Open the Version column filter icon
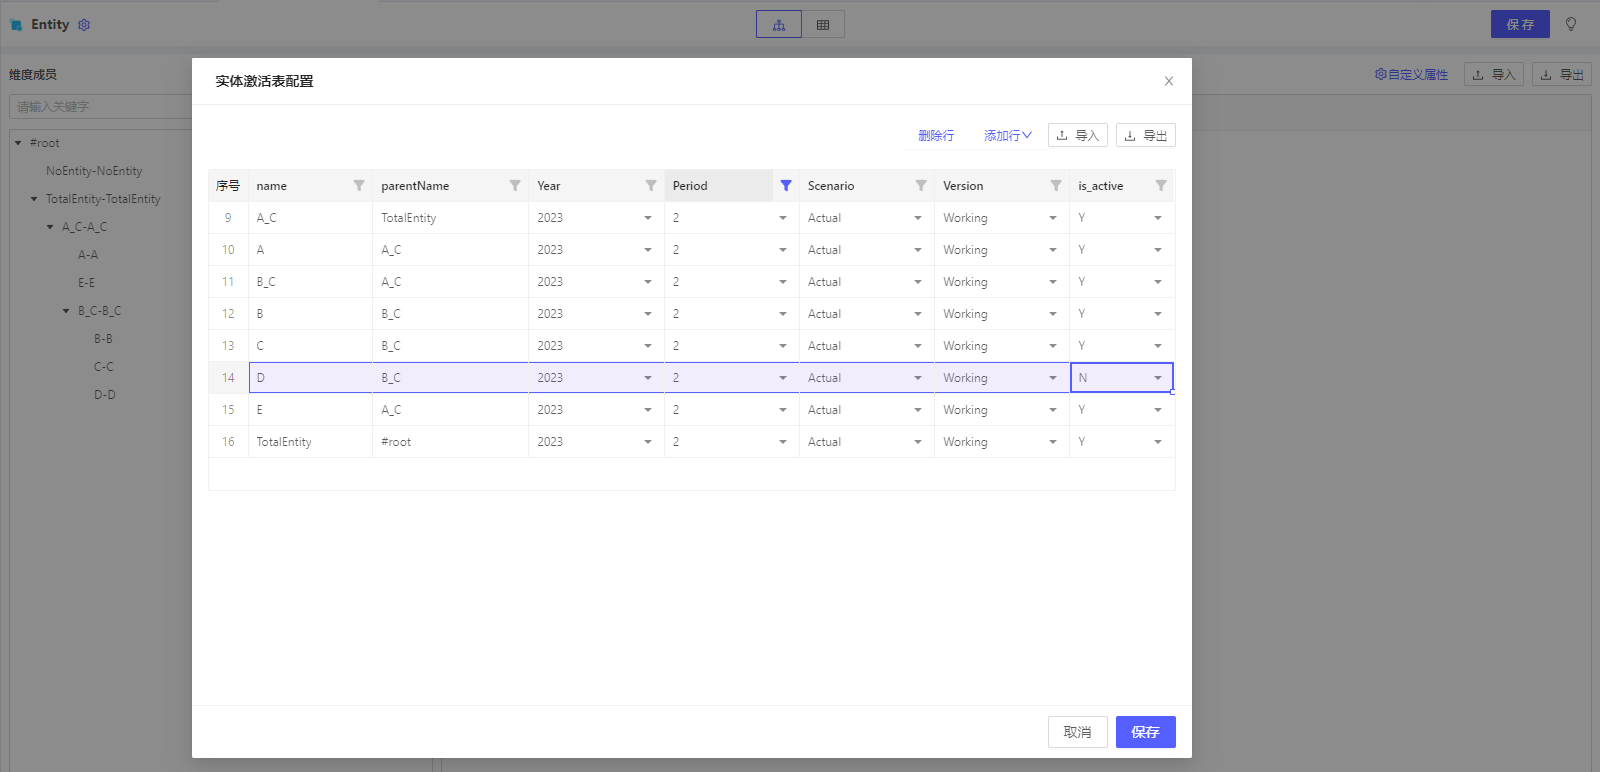The width and height of the screenshot is (1600, 772). click(x=1056, y=186)
